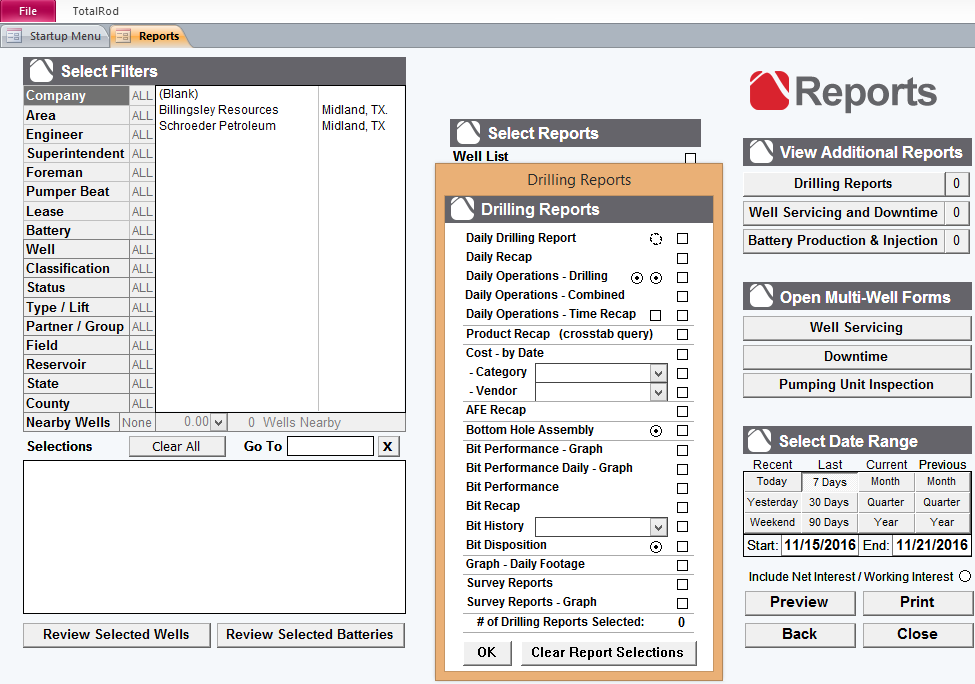Image resolution: width=975 pixels, height=684 pixels.
Task: Click the Go To input field
Action: 330,446
